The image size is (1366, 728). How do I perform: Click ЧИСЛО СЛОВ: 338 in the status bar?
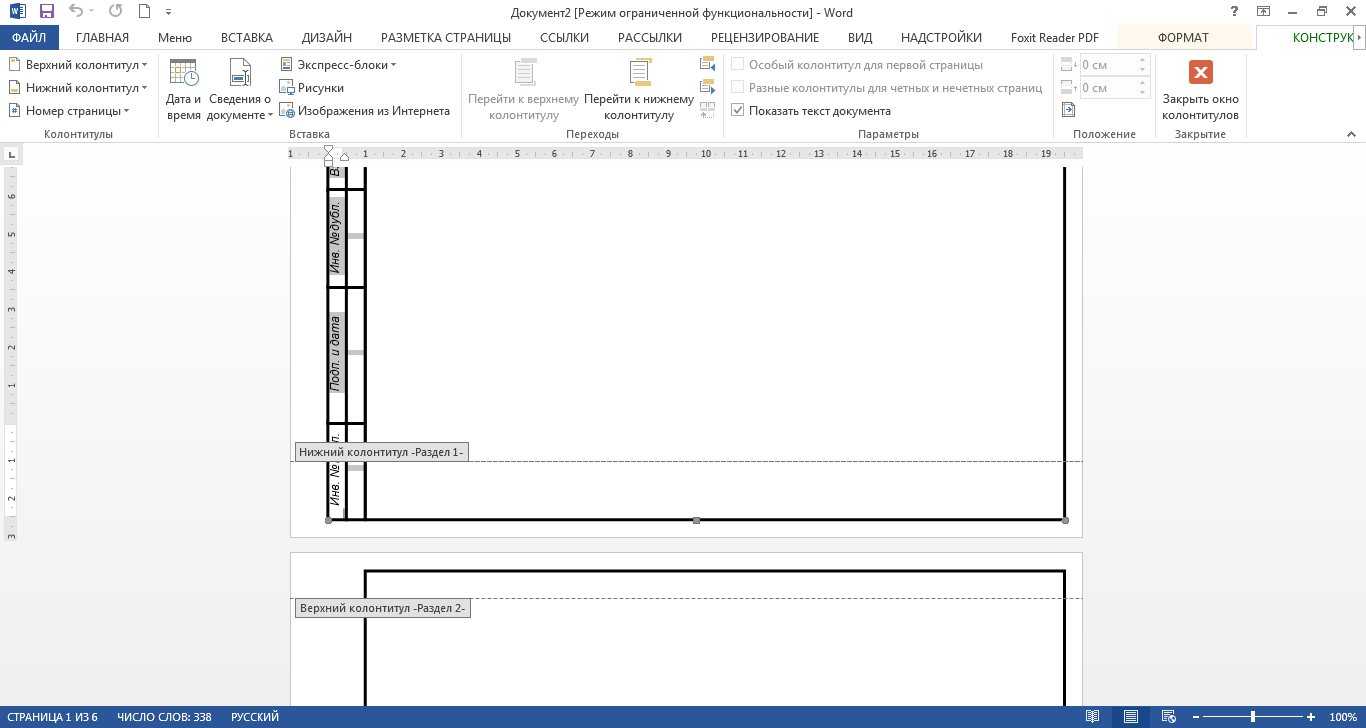click(x=164, y=717)
